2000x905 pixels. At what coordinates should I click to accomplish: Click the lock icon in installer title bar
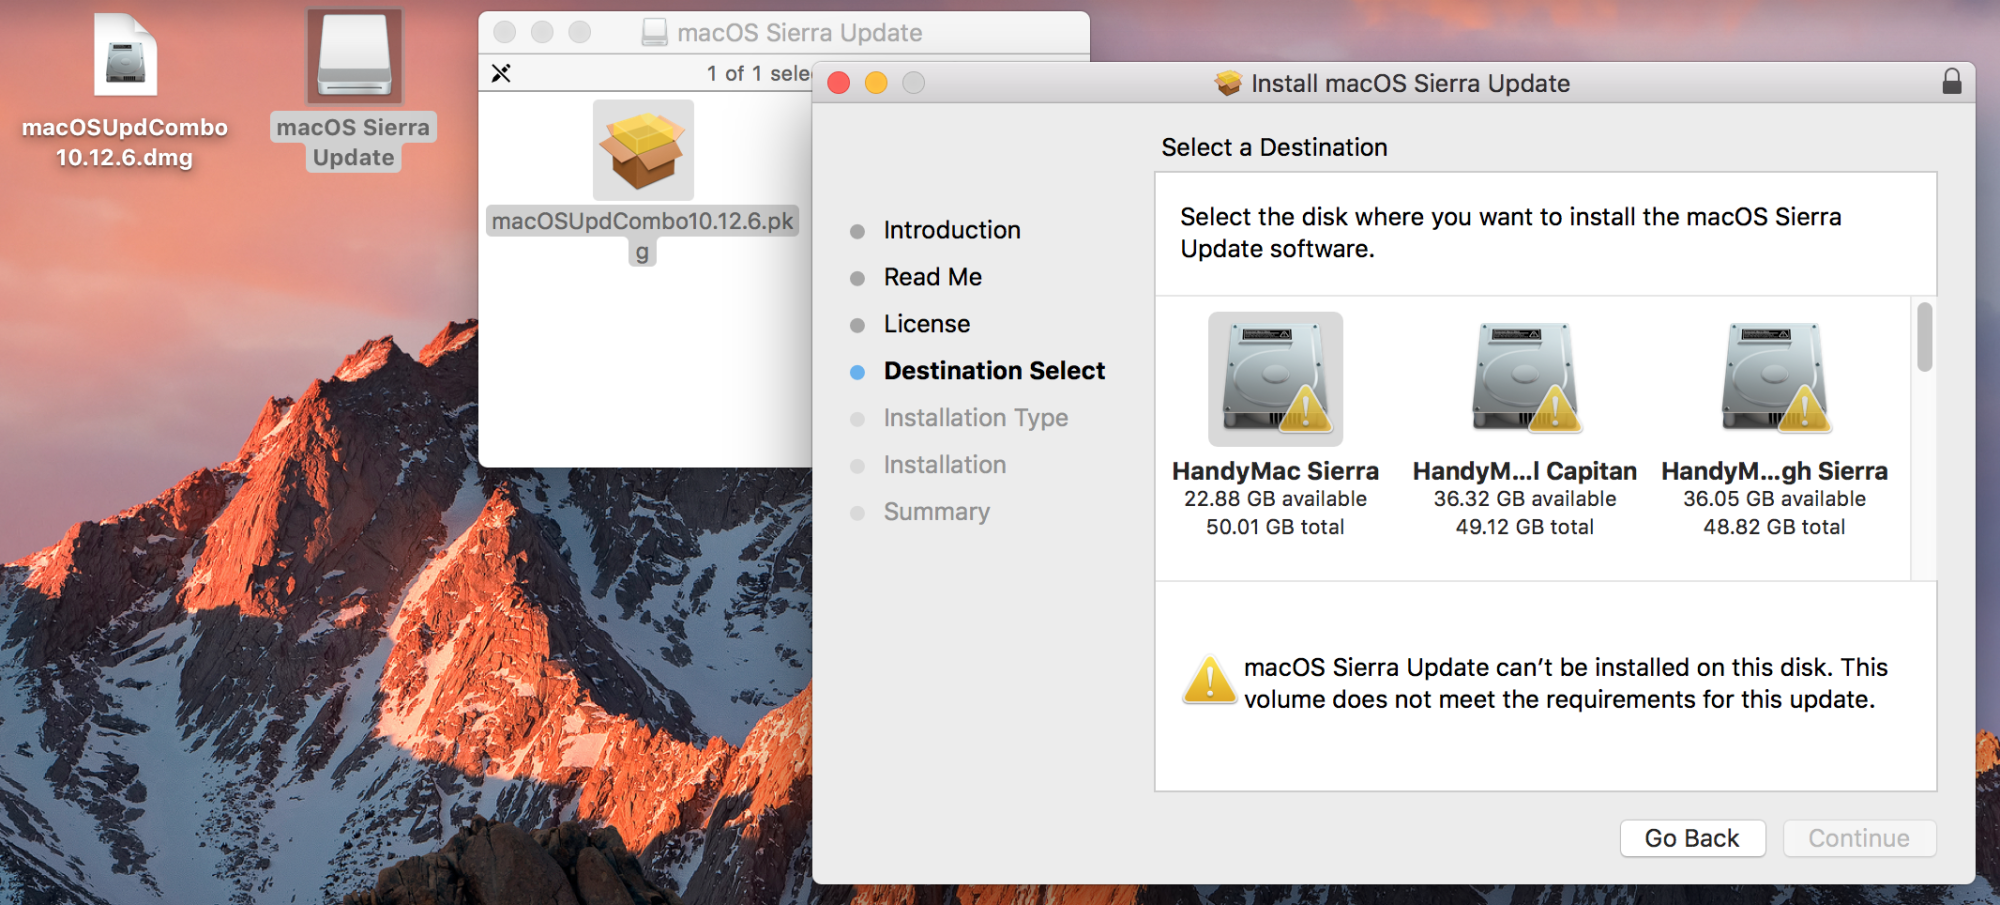1951,82
